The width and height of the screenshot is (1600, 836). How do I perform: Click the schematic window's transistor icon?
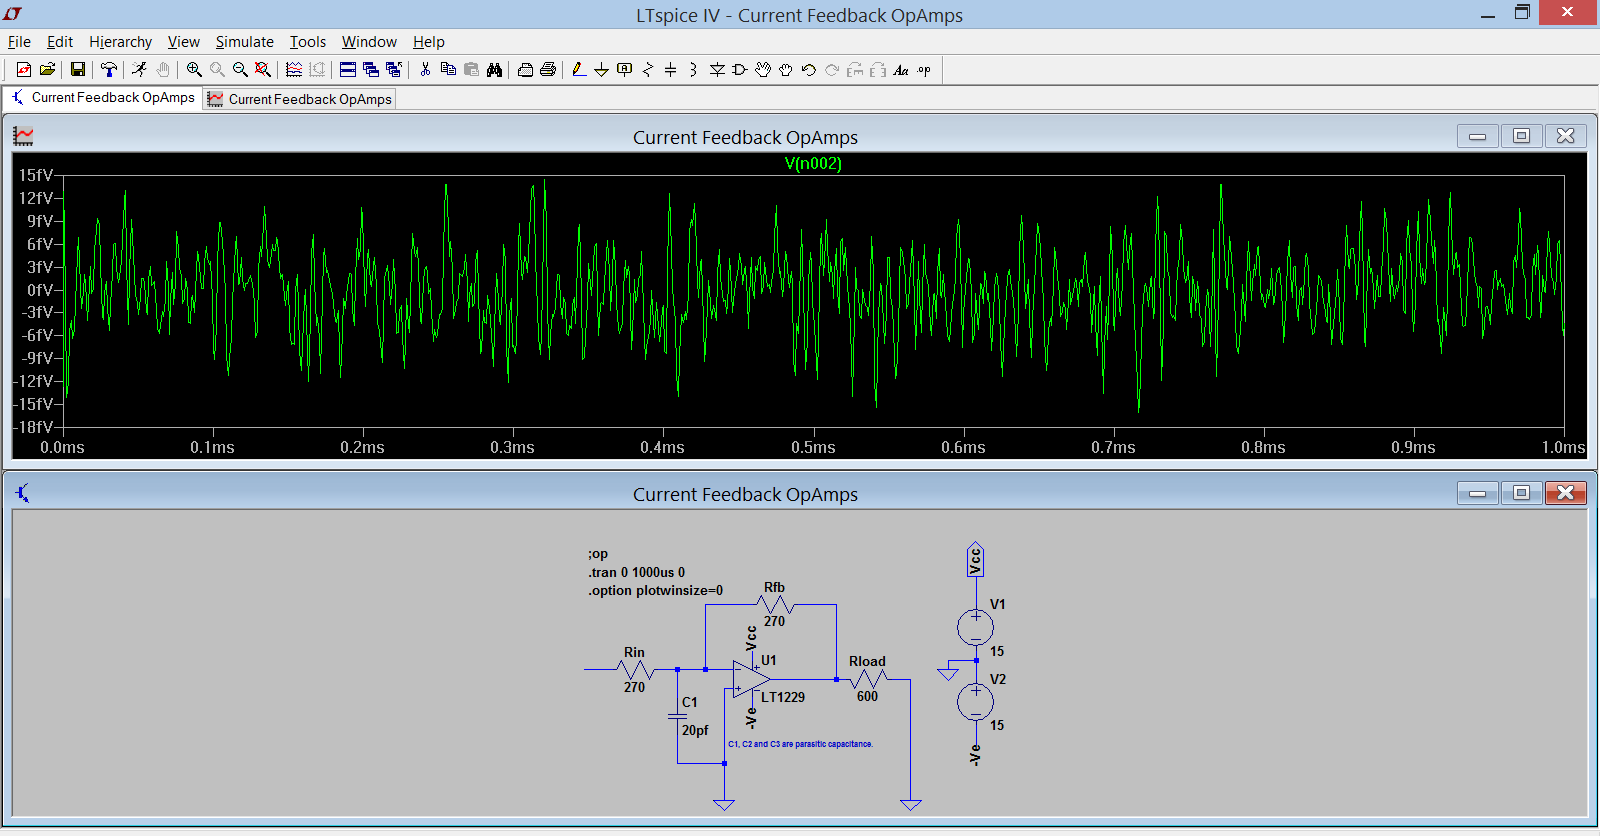(x=23, y=493)
